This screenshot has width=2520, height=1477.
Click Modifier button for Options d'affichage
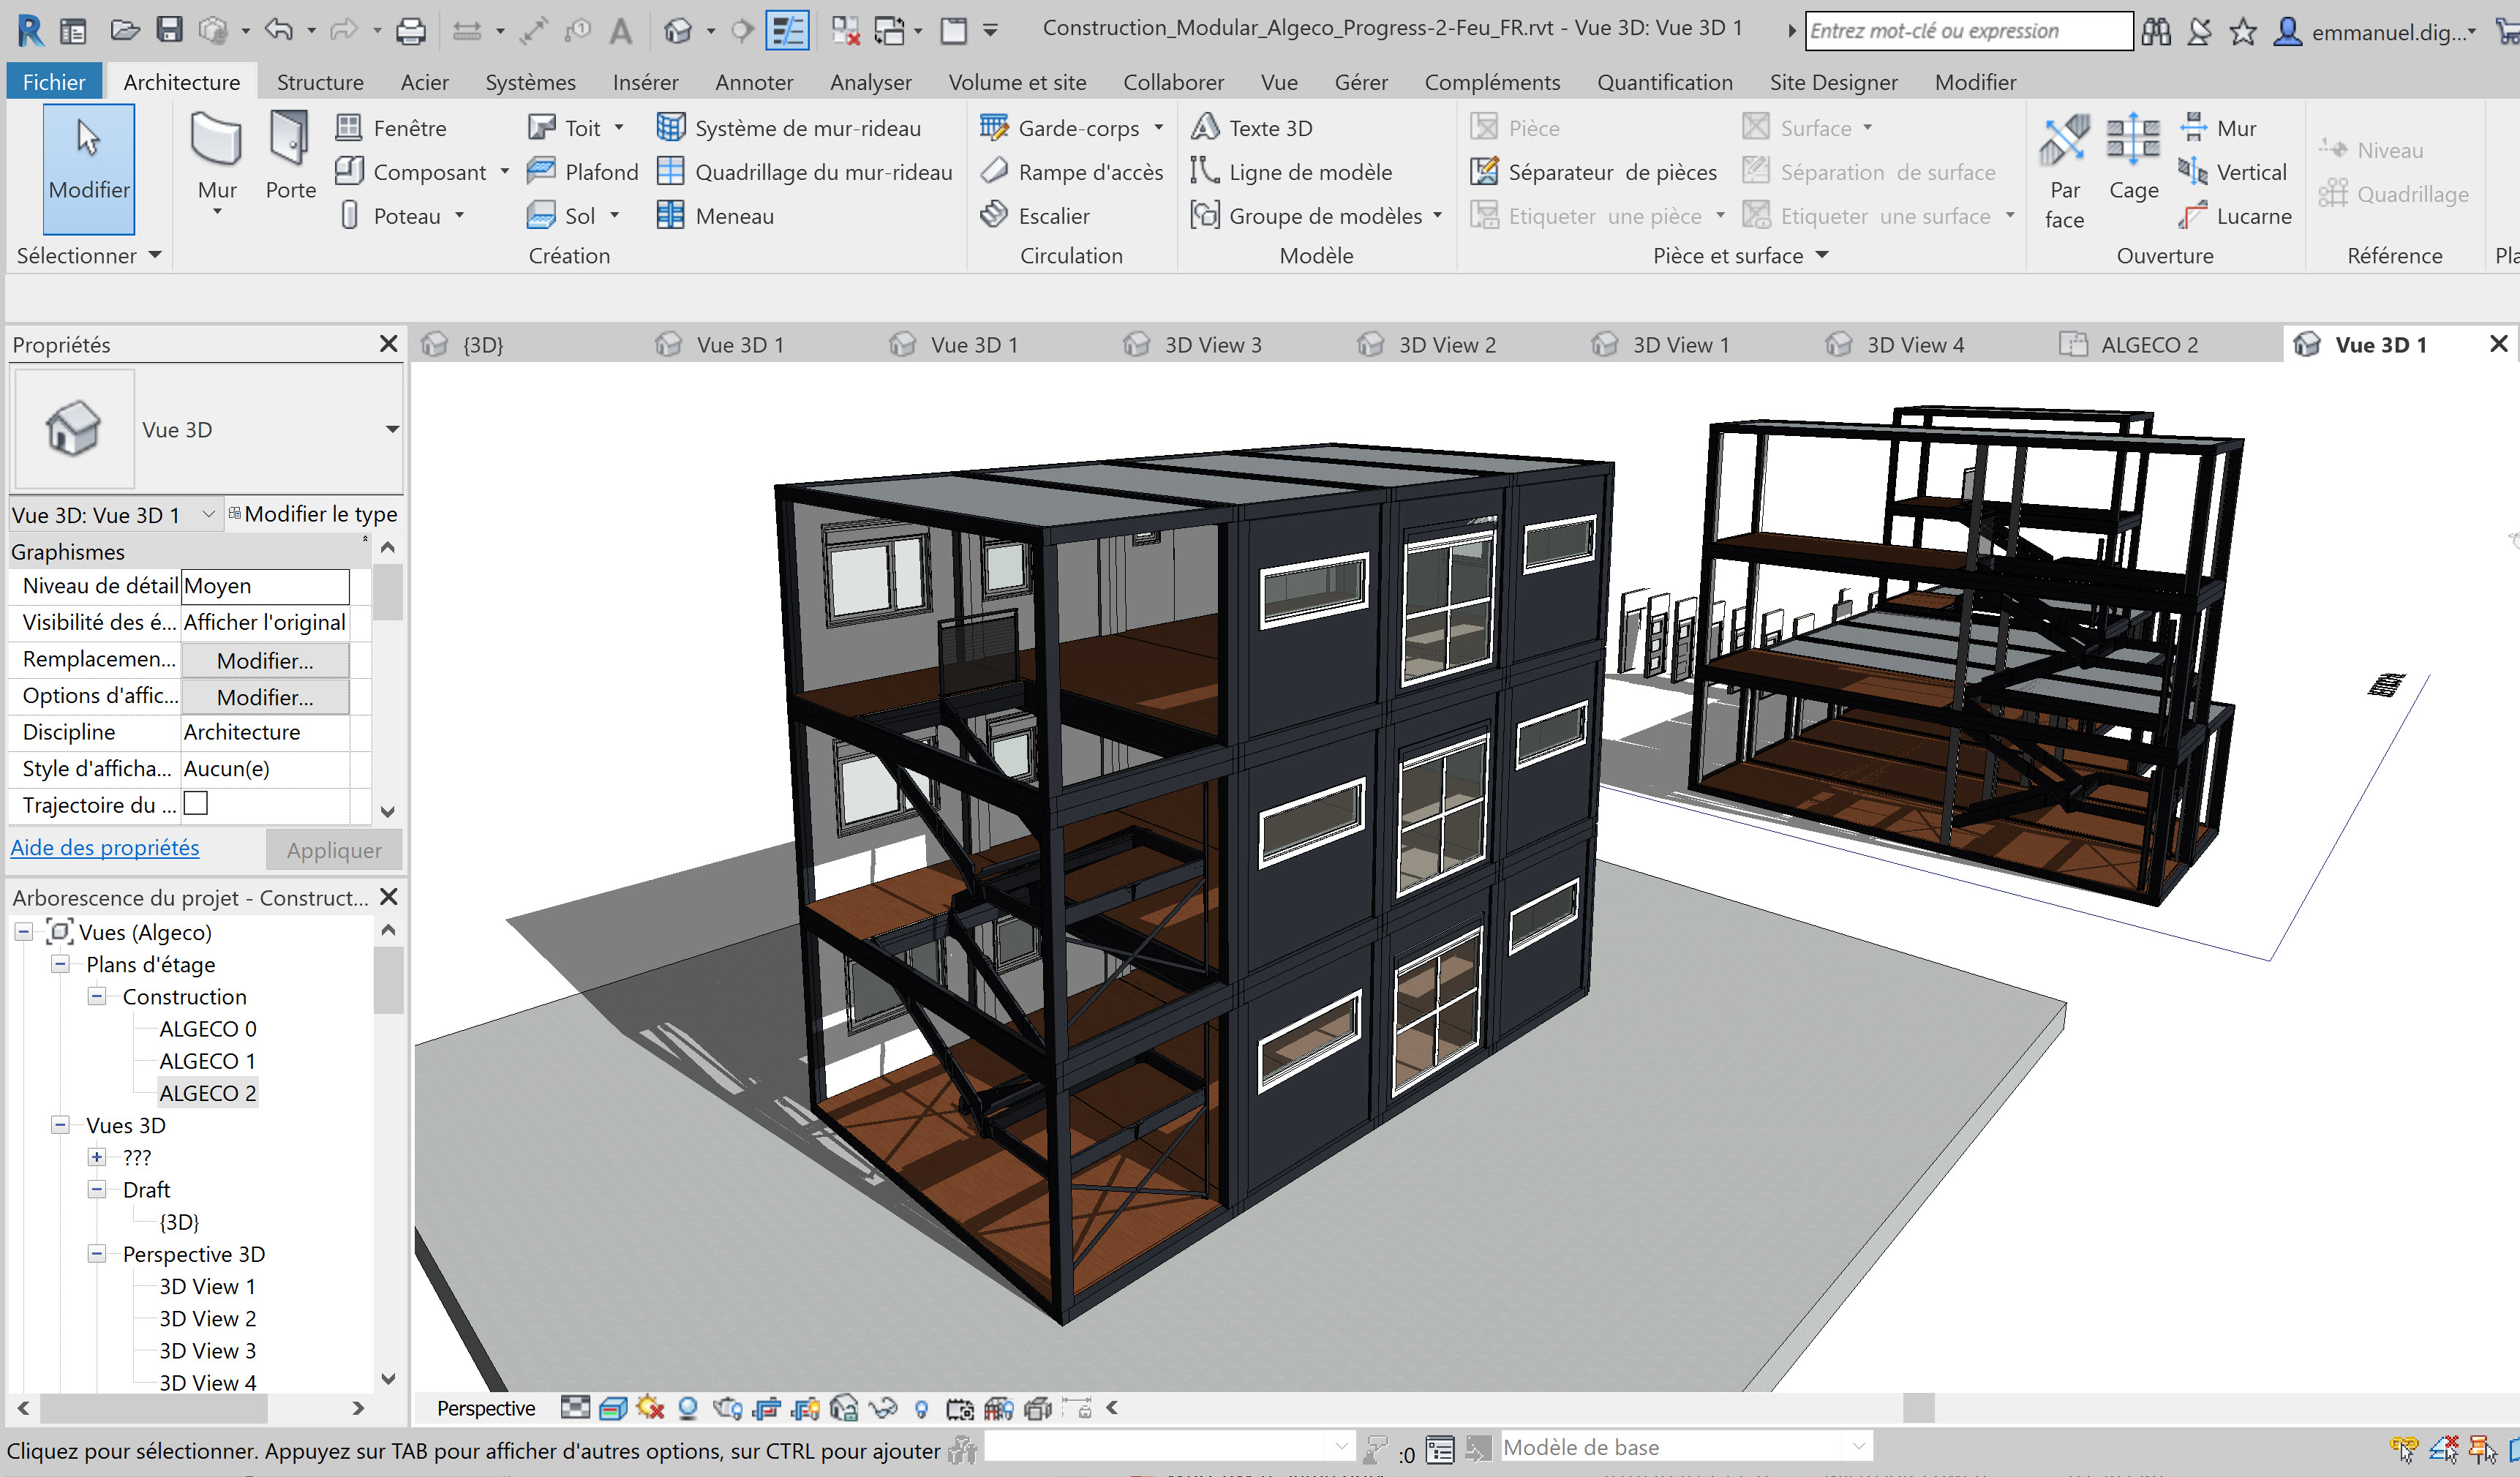(x=265, y=697)
